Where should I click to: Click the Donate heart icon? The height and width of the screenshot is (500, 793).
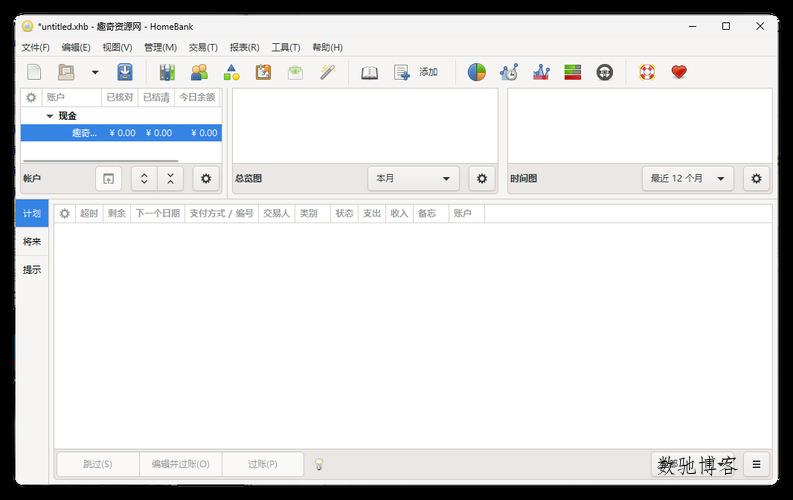pyautogui.click(x=679, y=72)
